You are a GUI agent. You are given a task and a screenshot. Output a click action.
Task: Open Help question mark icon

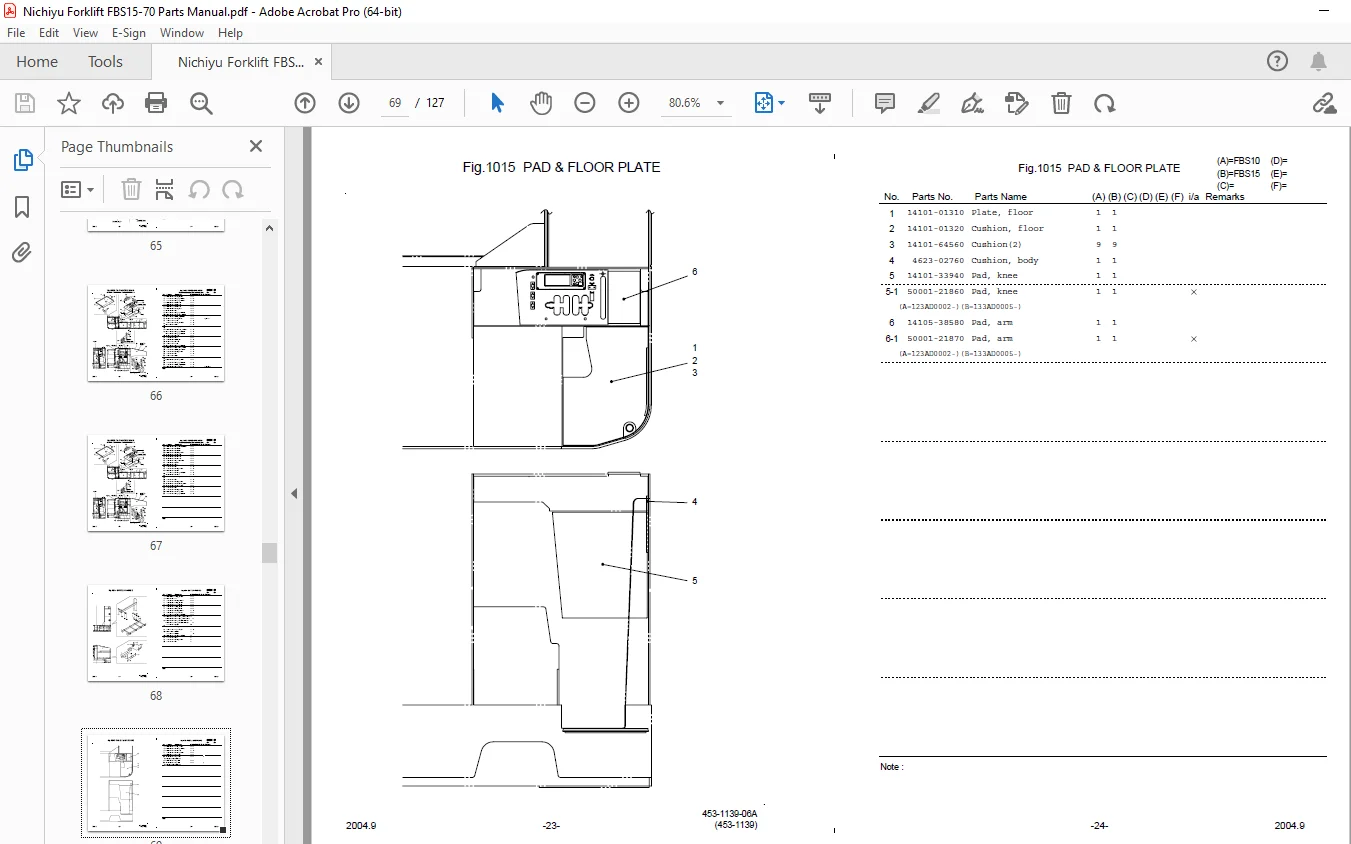(x=1277, y=62)
